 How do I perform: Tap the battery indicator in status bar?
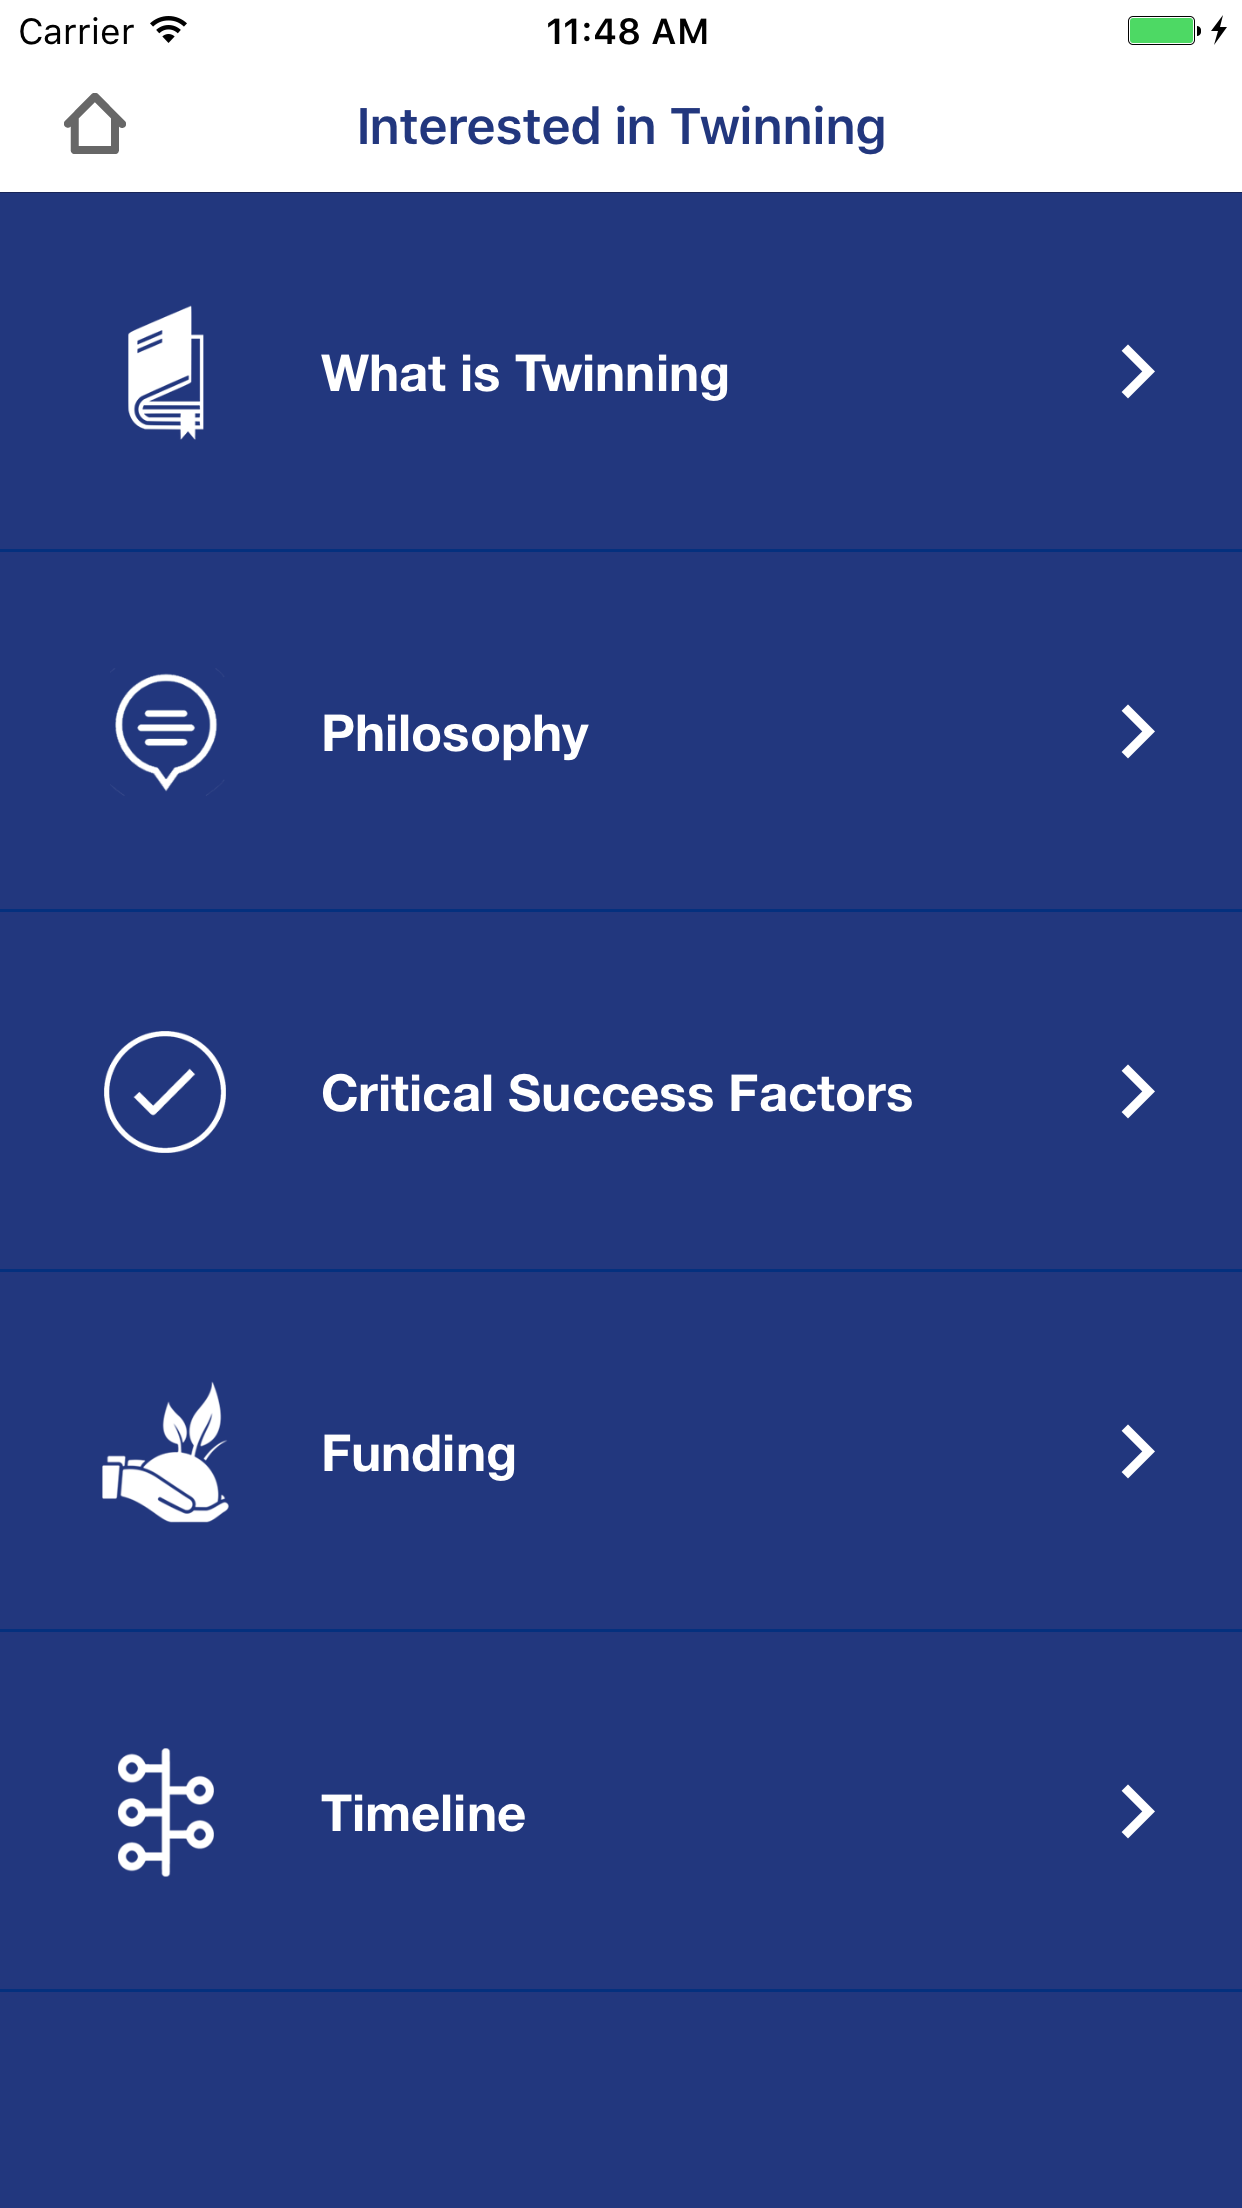click(1162, 31)
